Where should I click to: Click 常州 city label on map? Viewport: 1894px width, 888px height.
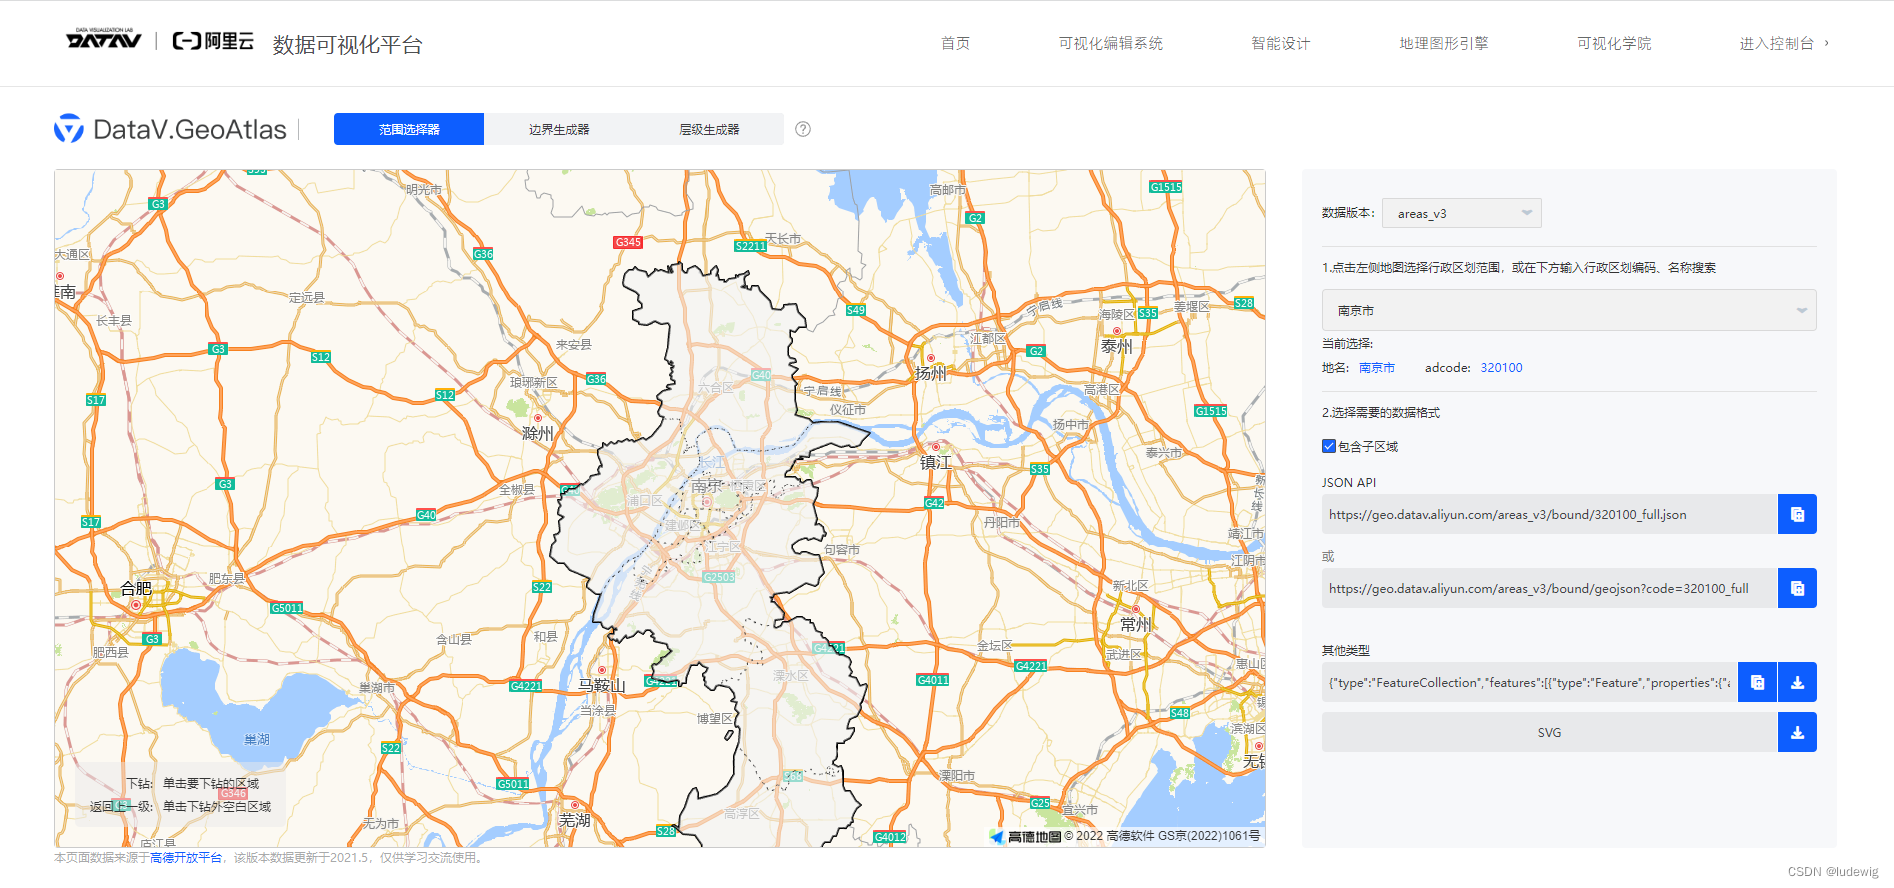tap(1136, 624)
